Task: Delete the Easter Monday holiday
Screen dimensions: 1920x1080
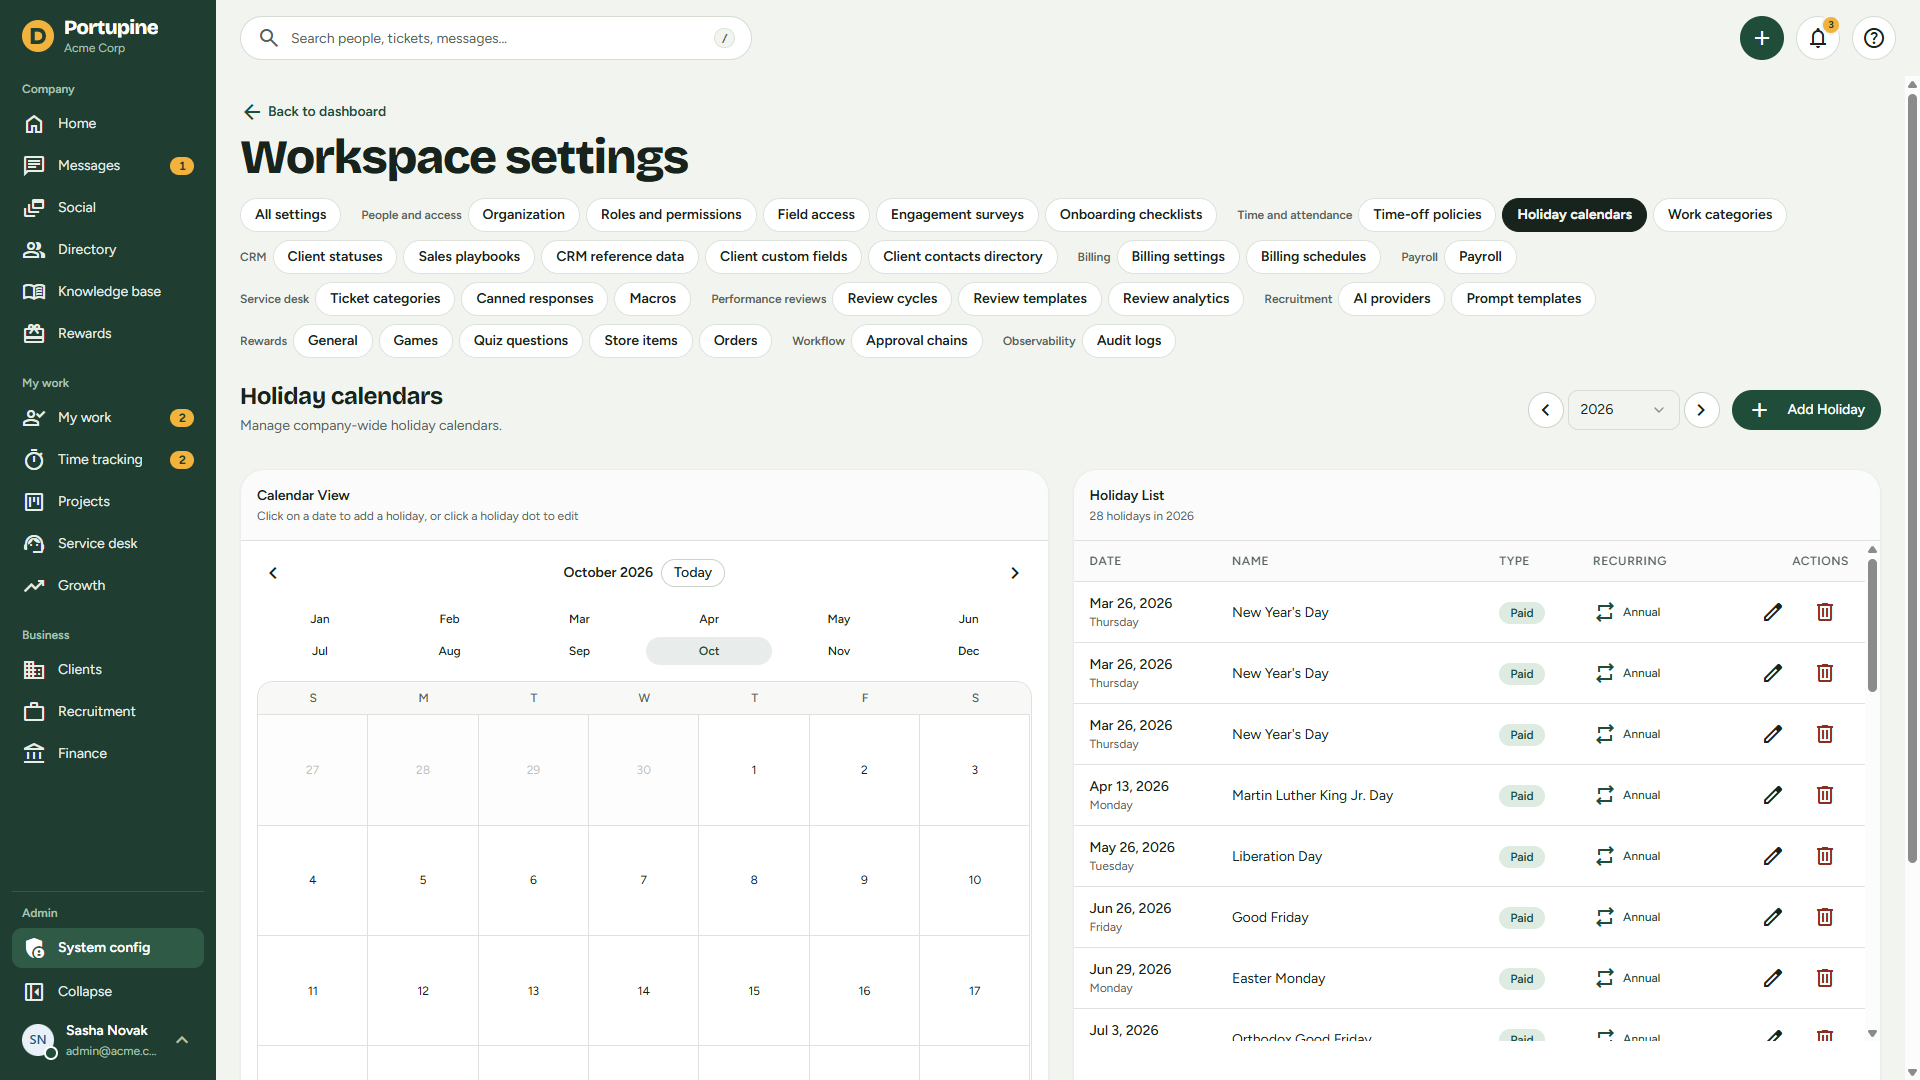Action: [1825, 978]
